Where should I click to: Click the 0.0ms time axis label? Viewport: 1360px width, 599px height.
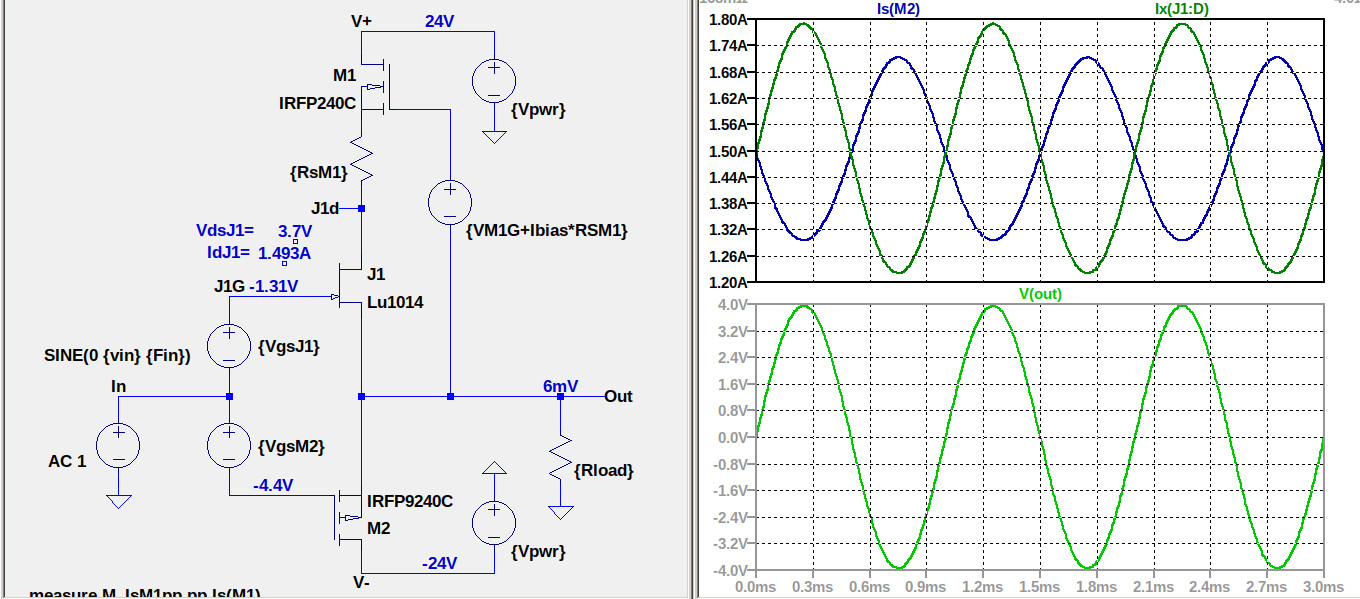(x=756, y=586)
